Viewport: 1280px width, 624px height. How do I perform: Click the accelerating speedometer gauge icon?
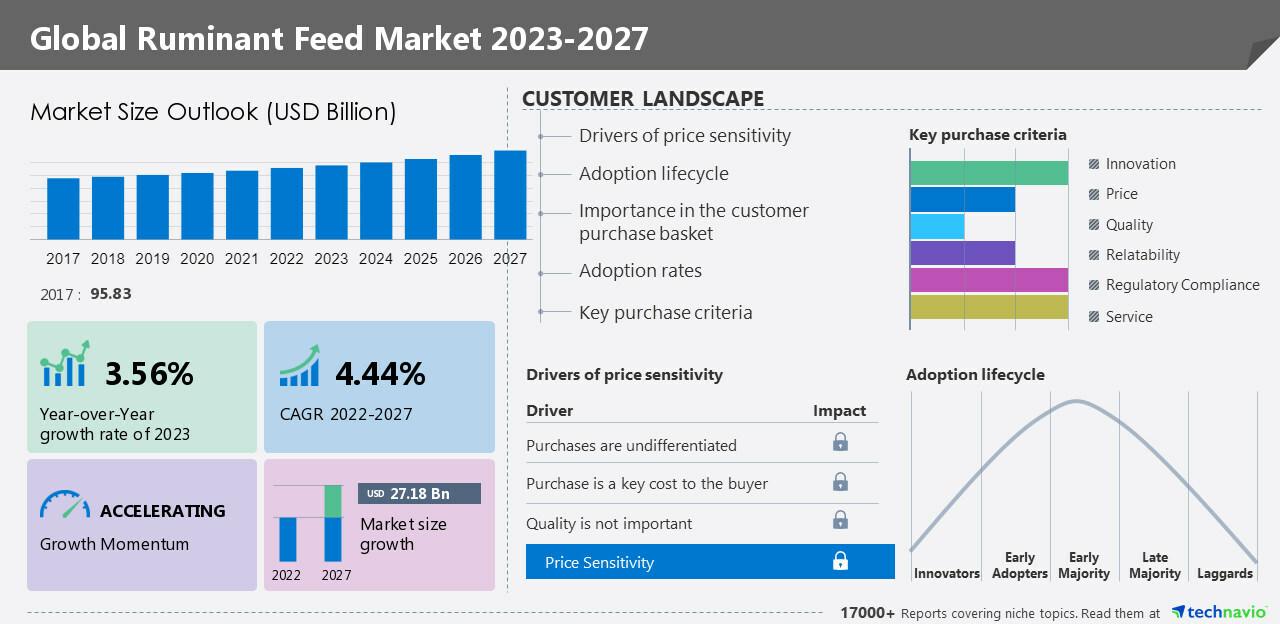(65, 504)
